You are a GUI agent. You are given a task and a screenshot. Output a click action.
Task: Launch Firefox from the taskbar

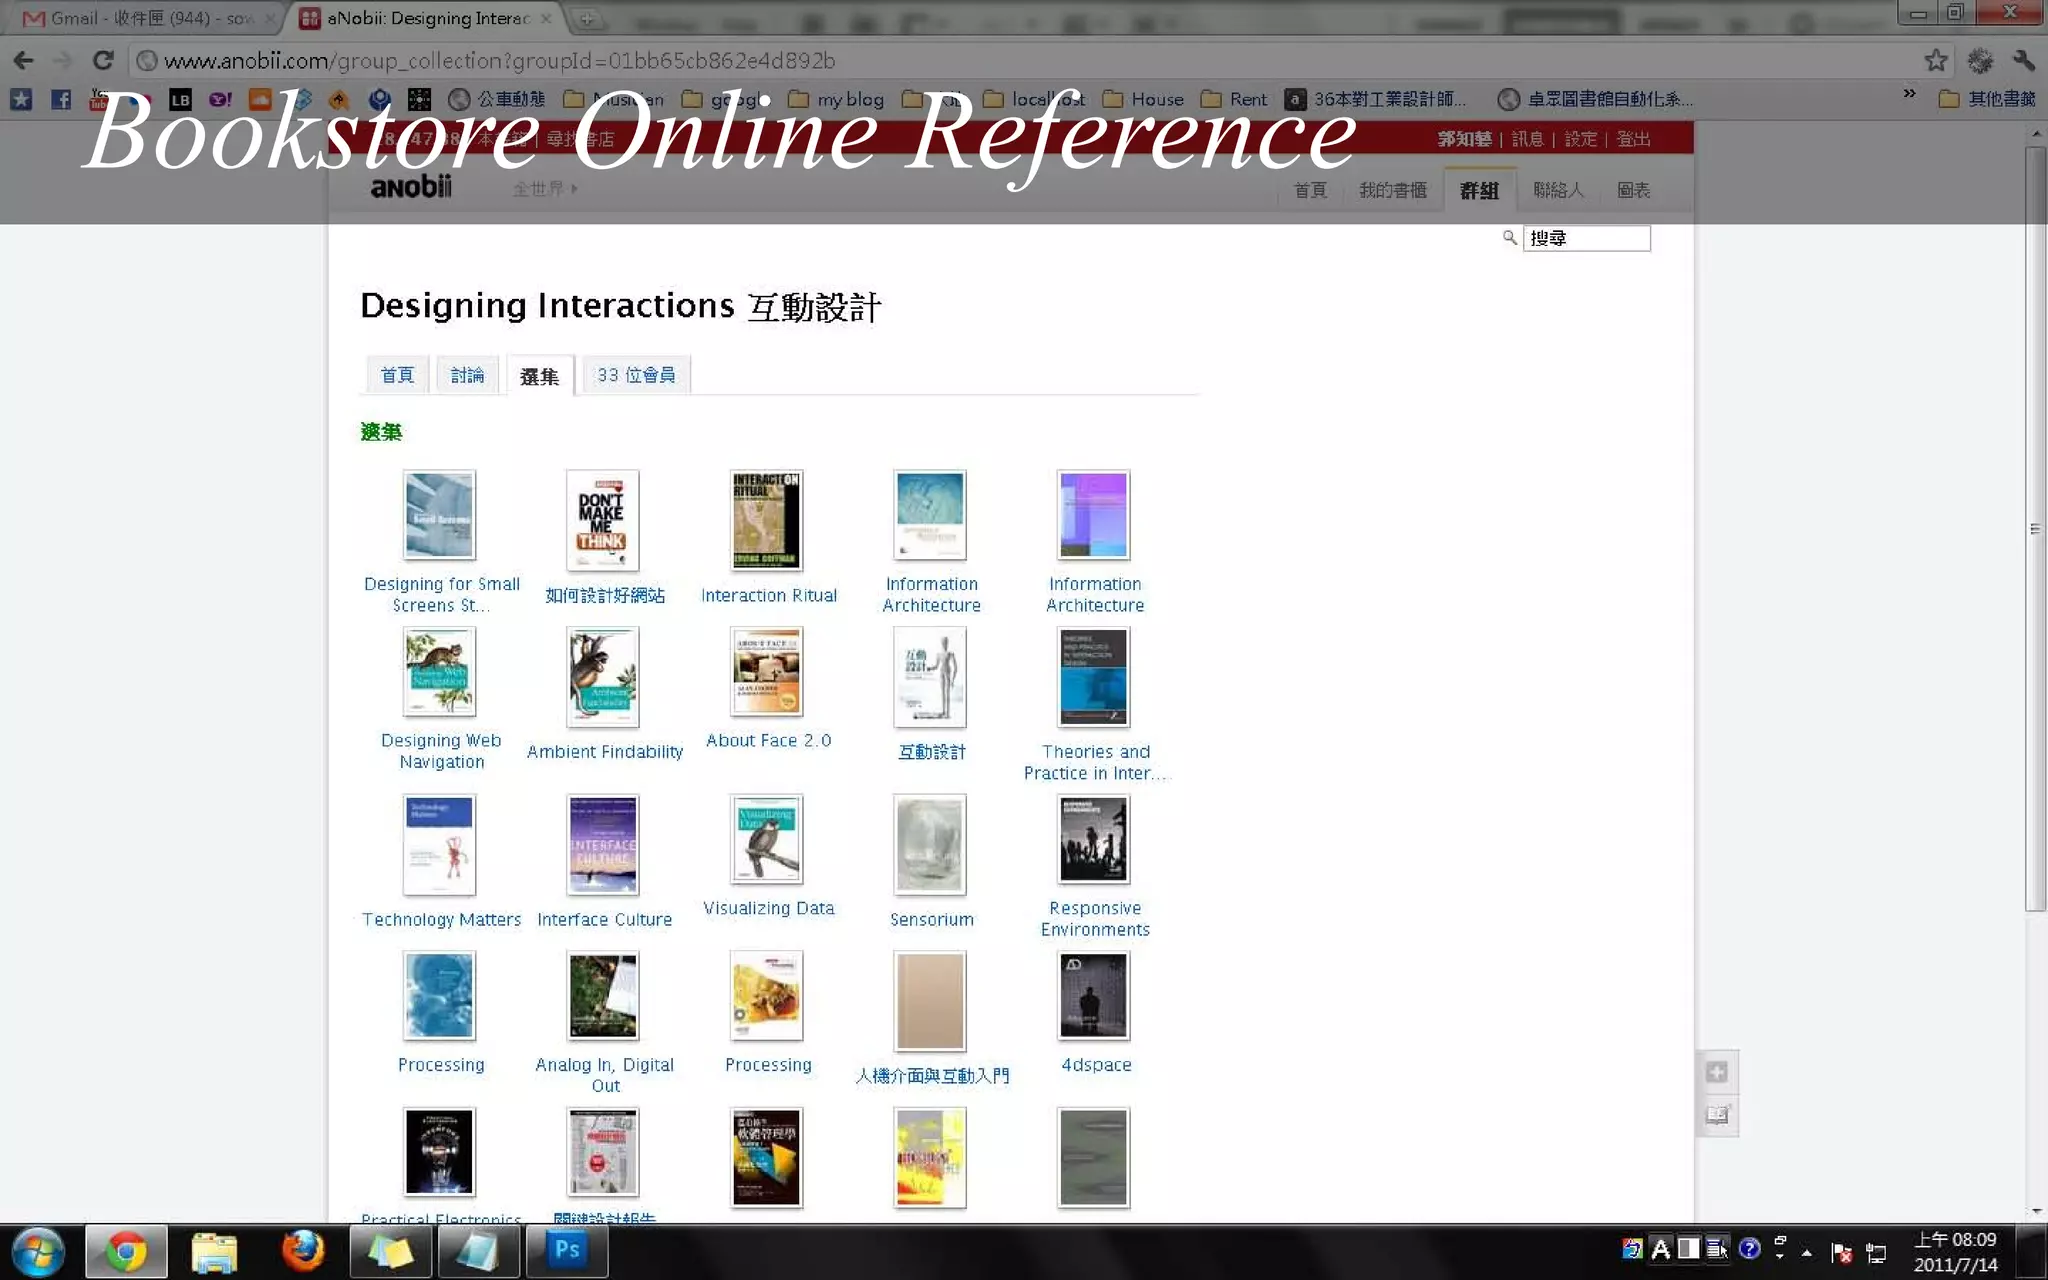pos(302,1251)
